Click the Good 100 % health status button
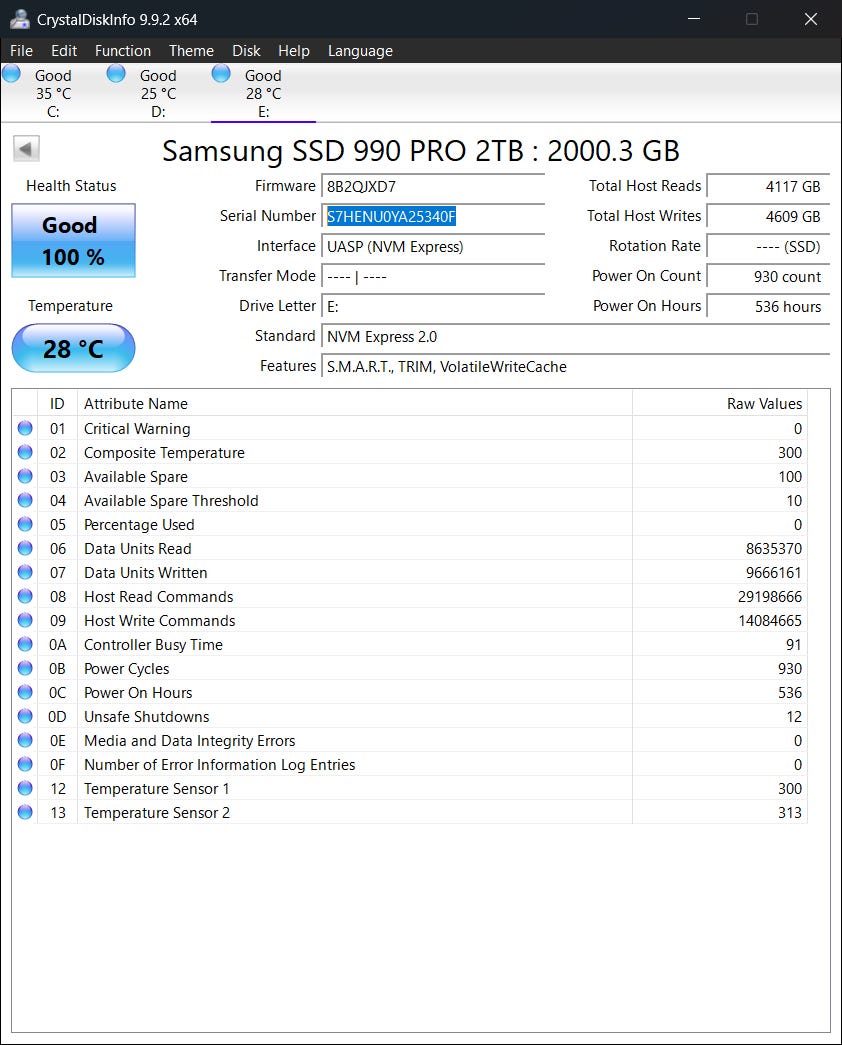The height and width of the screenshot is (1045, 842). click(73, 241)
